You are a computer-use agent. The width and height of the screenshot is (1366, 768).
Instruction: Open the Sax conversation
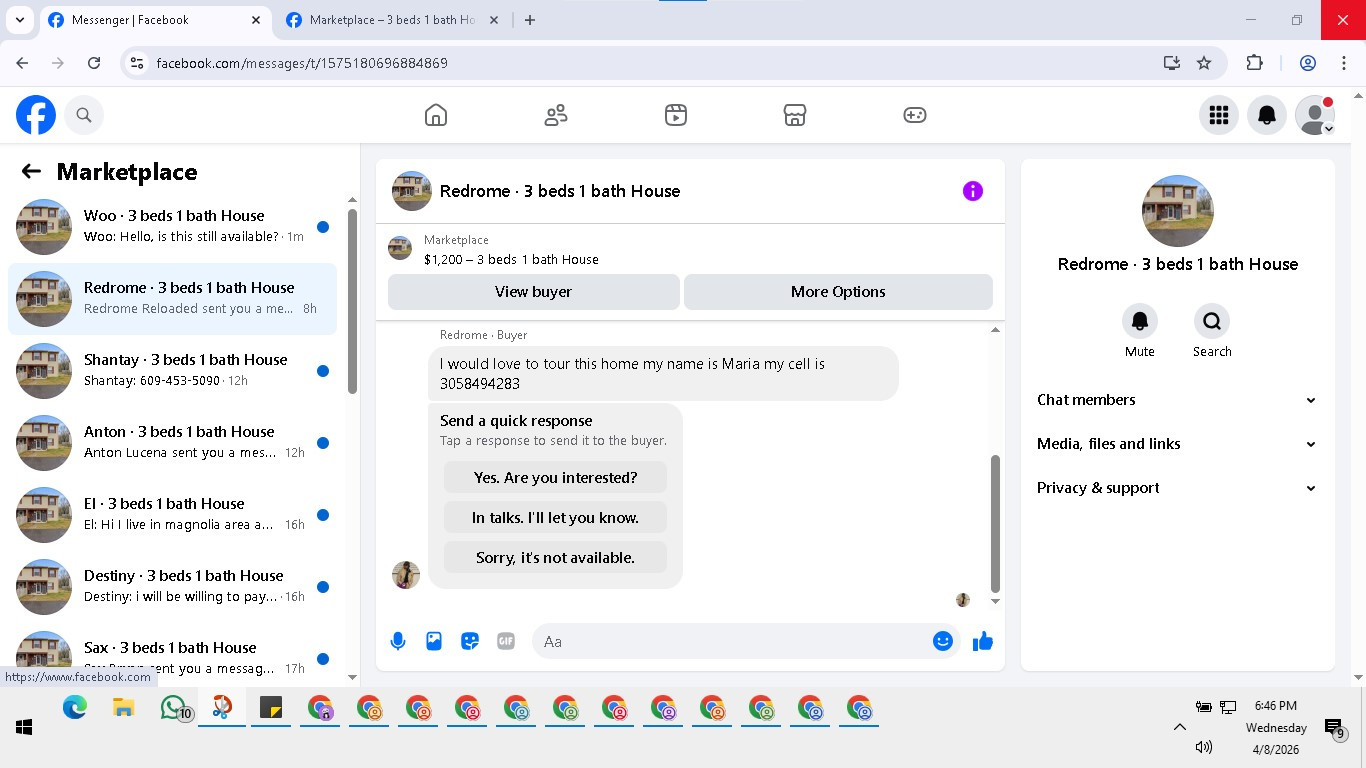point(172,657)
